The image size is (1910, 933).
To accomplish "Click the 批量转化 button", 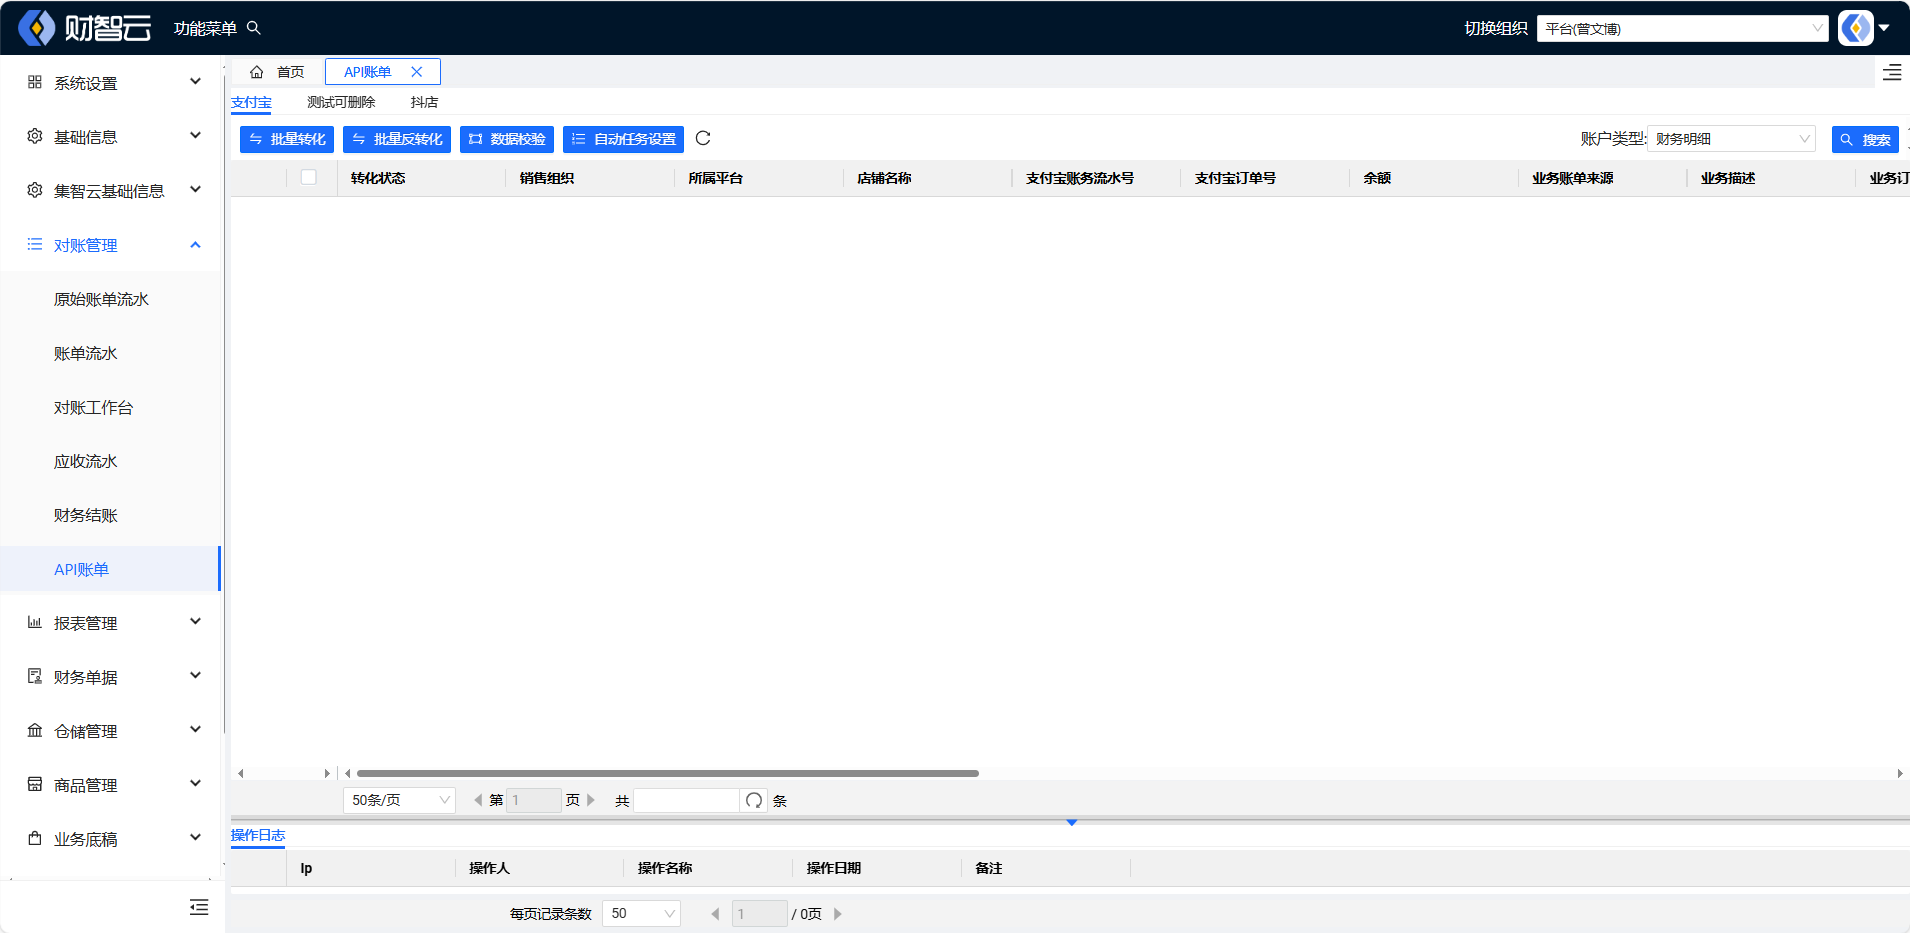I will [287, 139].
